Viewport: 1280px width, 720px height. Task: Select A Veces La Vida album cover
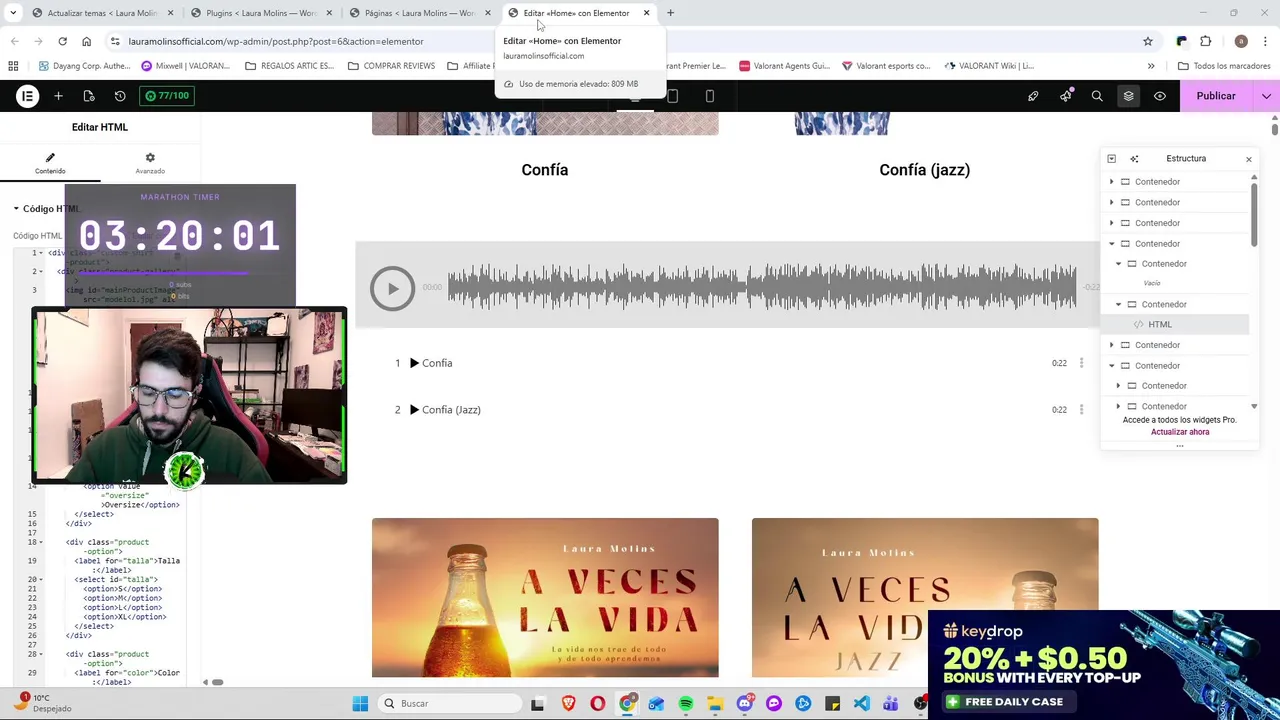click(545, 597)
